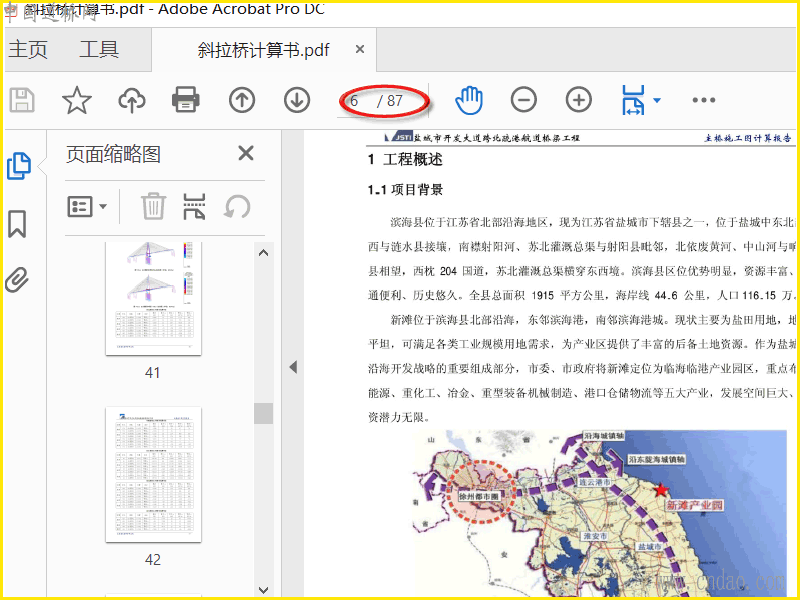Toggle the page thumbnails panel icon
Screen dimensions: 800x600
[x=18, y=166]
